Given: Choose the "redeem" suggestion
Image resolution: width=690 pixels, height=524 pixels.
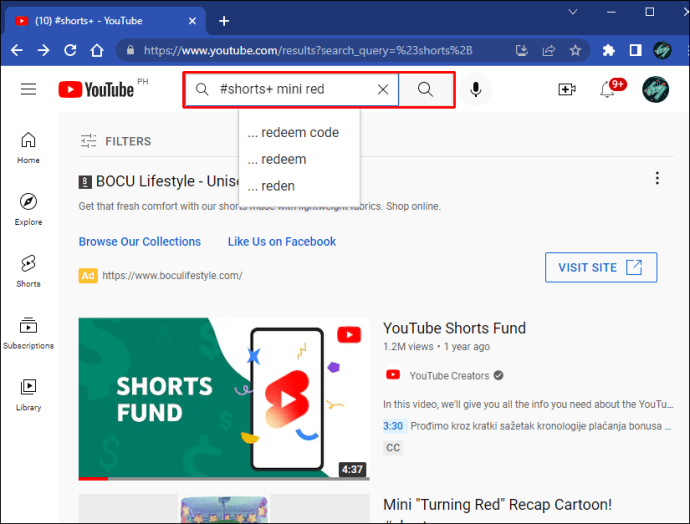Looking at the screenshot, I should point(299,159).
